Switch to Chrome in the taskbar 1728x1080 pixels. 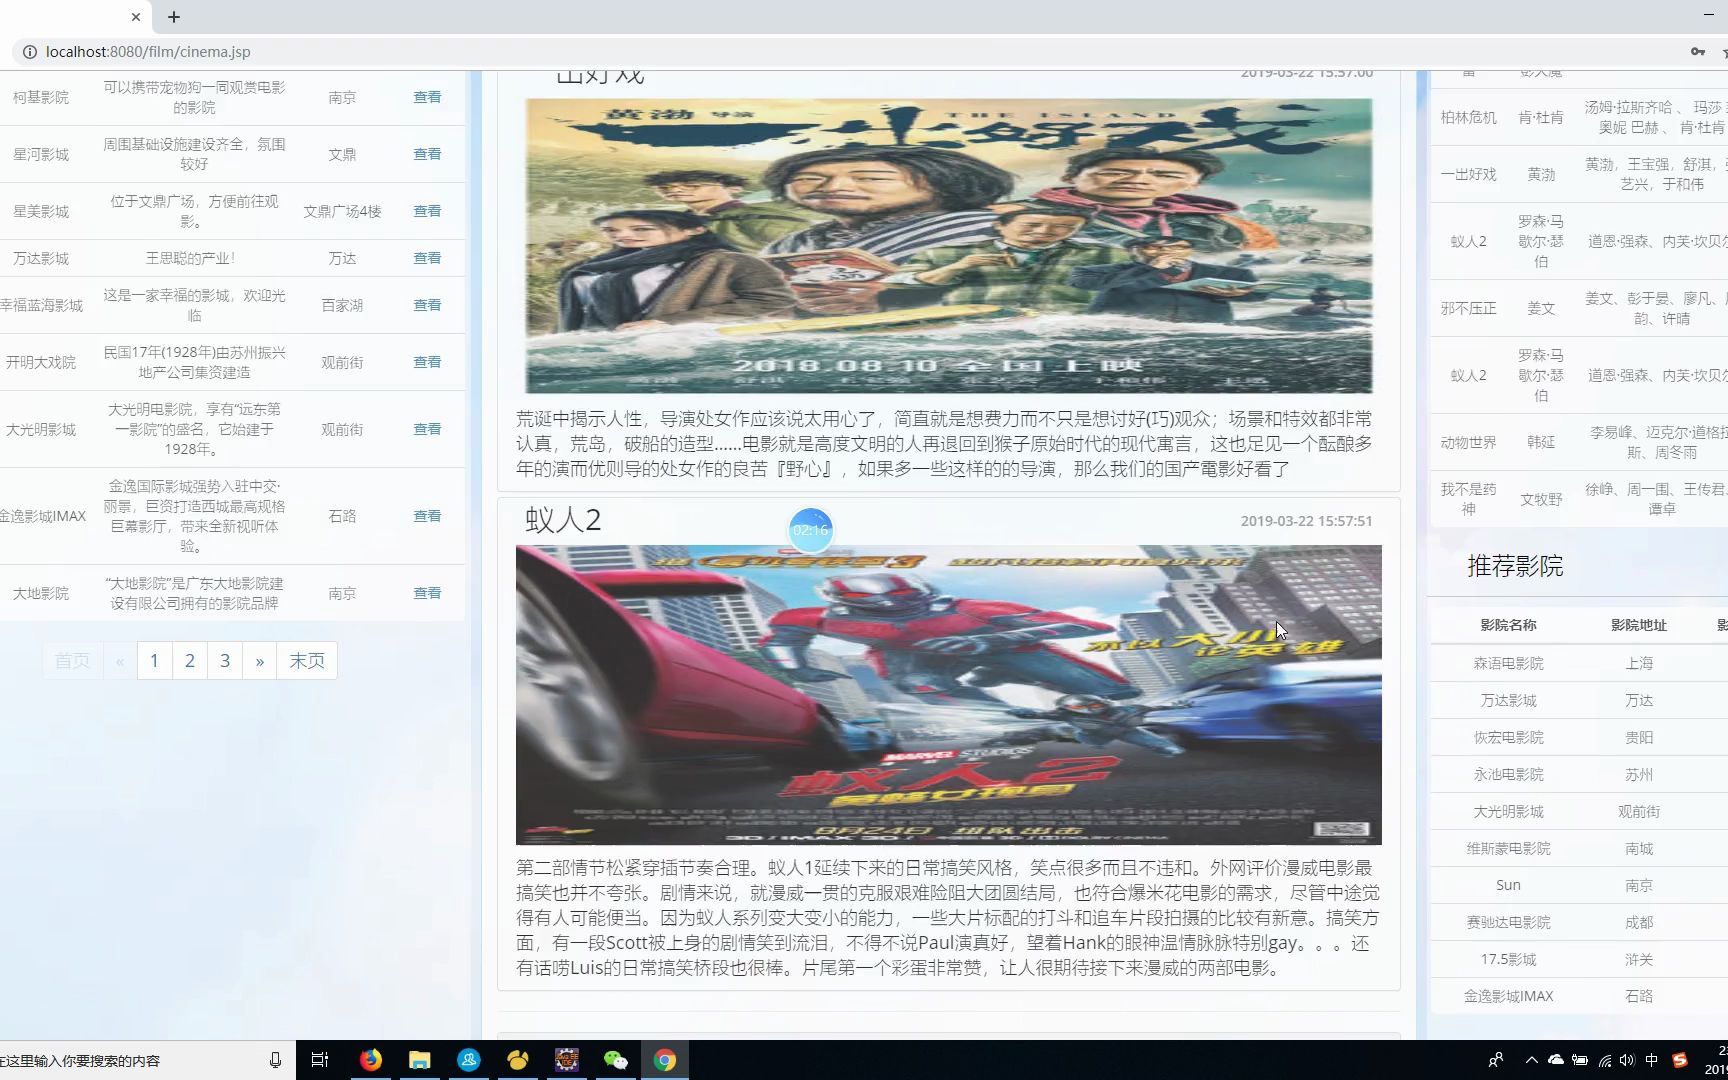point(665,1060)
